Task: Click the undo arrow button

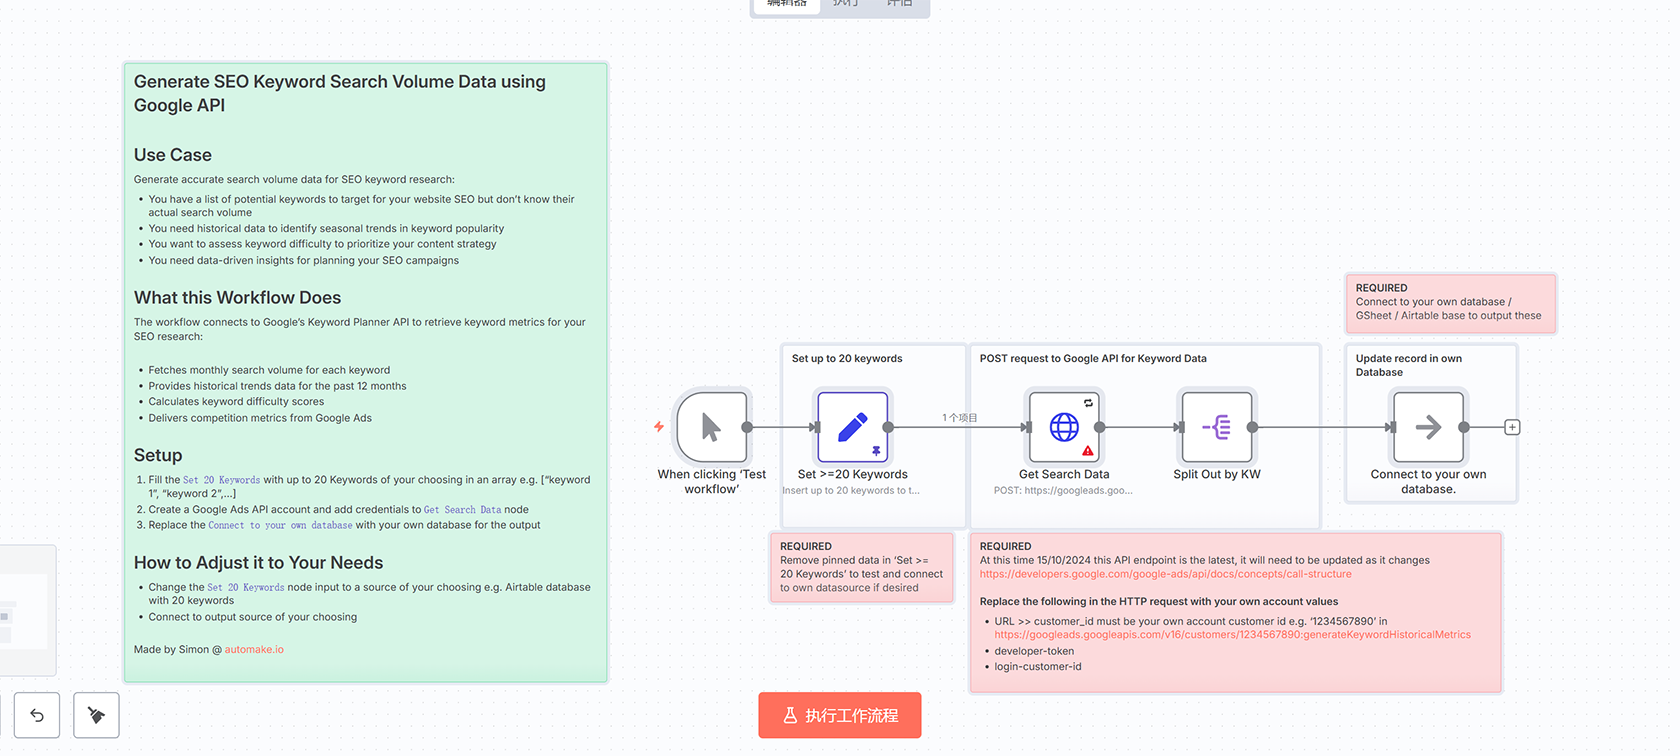Action: click(37, 715)
